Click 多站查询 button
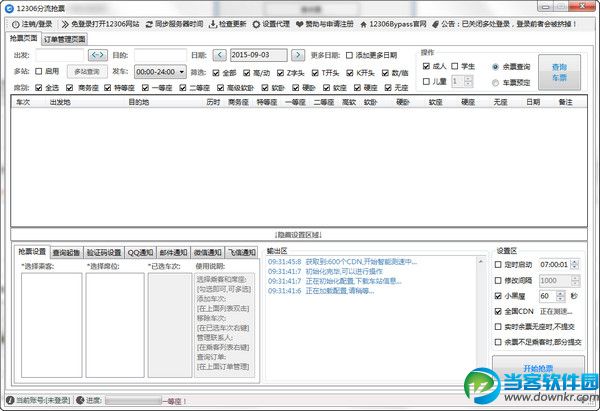600x411 pixels. tap(87, 72)
